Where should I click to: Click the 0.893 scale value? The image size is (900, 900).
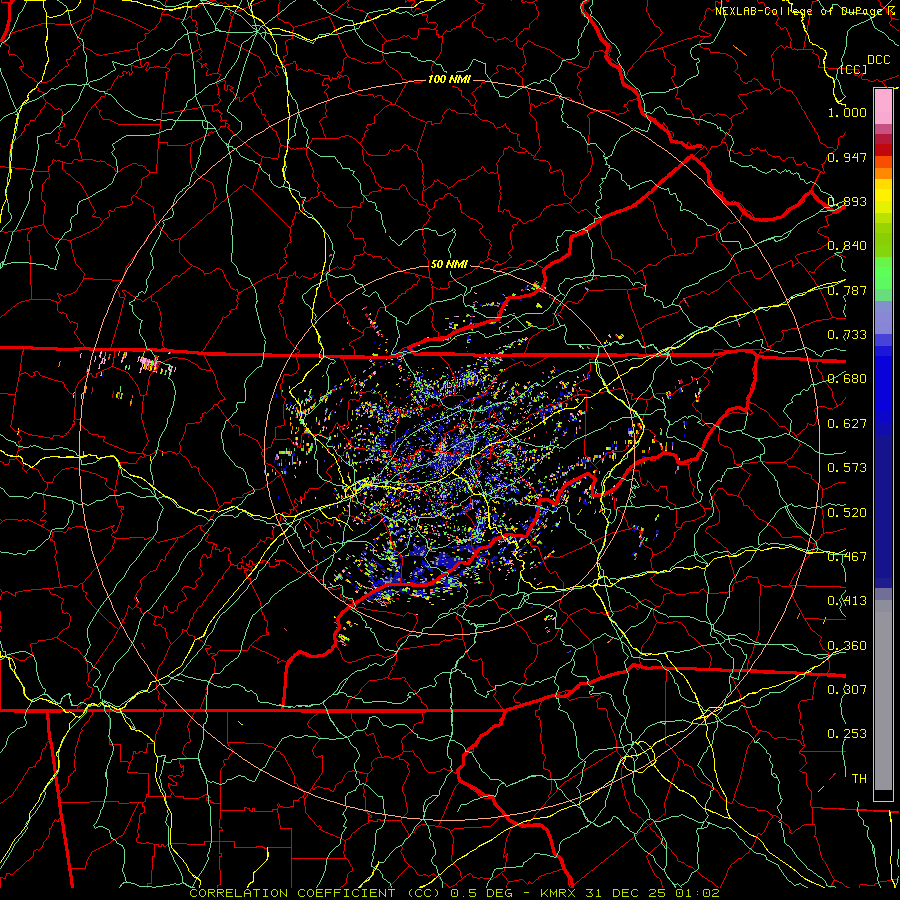(x=847, y=201)
